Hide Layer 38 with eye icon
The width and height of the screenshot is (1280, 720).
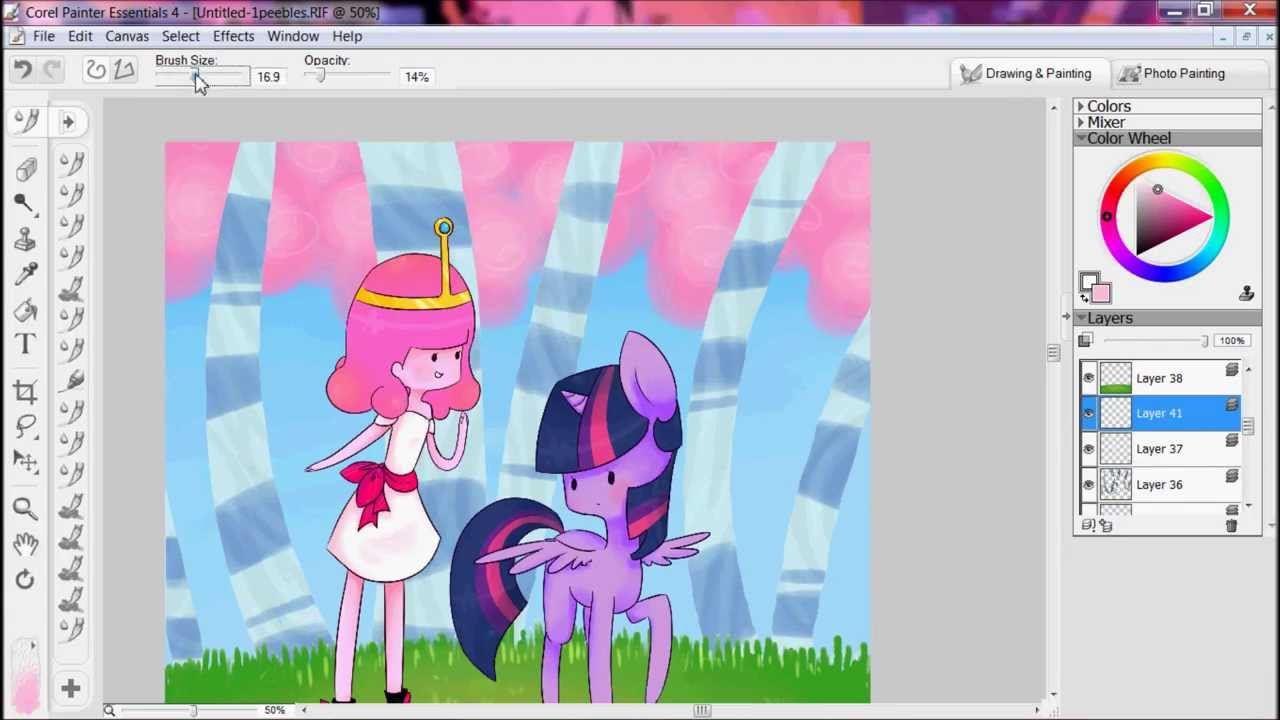(1088, 378)
